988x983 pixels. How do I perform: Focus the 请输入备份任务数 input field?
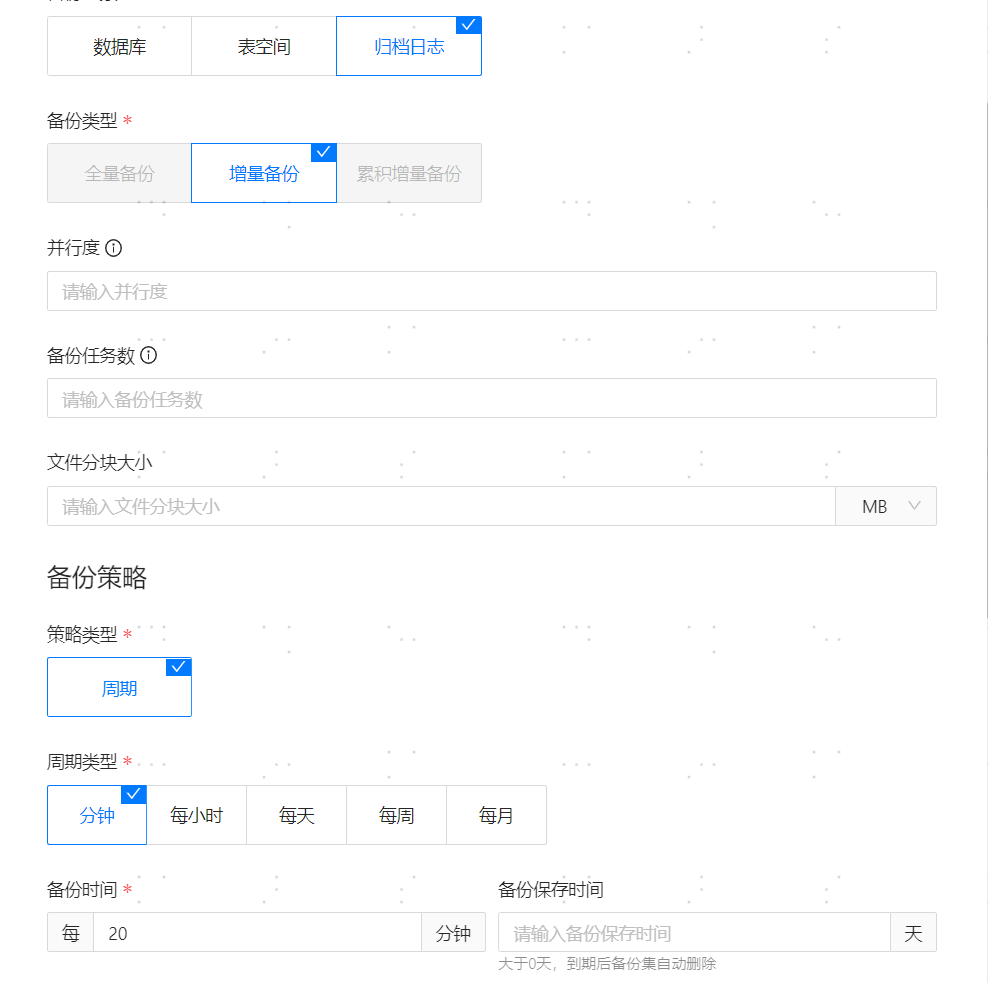[x=492, y=399]
